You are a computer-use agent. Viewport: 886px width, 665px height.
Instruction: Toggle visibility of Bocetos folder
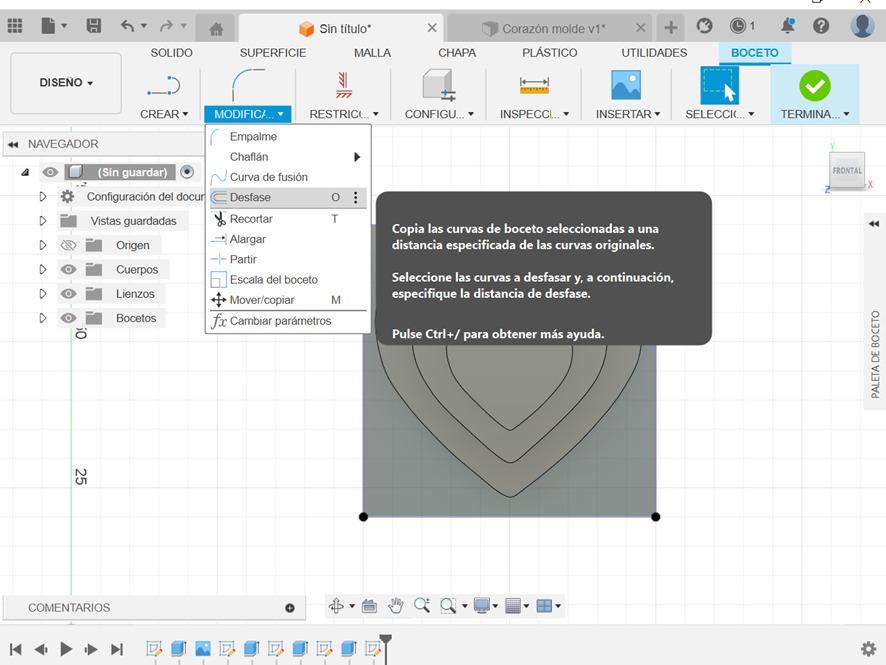tap(68, 318)
